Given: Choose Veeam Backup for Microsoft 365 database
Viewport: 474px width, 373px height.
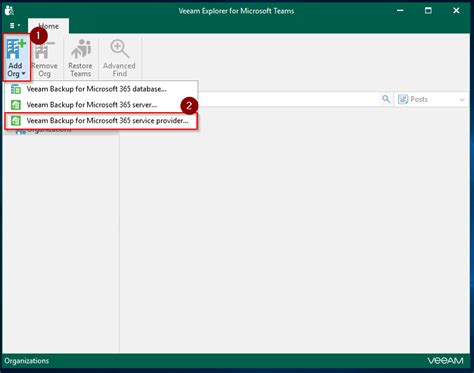Looking at the screenshot, I should coord(101,89).
